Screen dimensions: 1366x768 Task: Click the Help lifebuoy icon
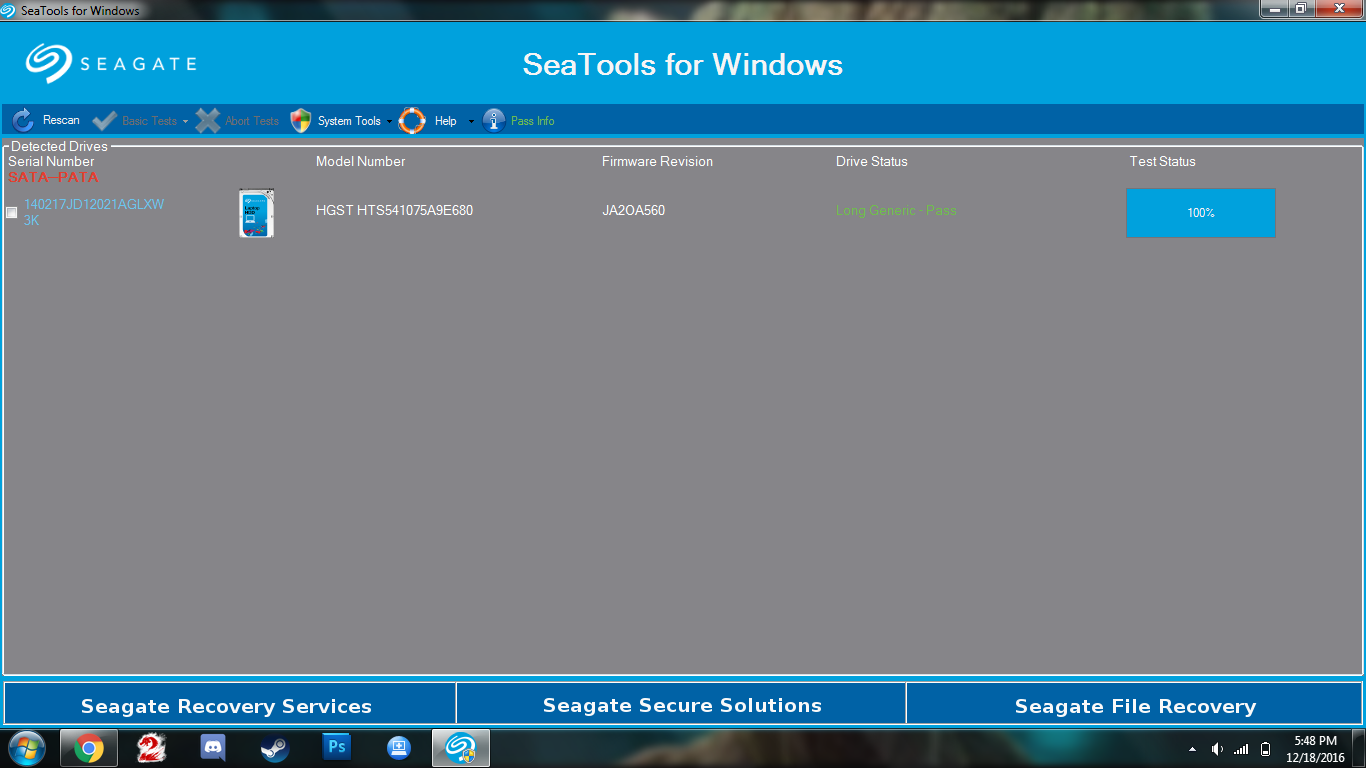tap(412, 121)
